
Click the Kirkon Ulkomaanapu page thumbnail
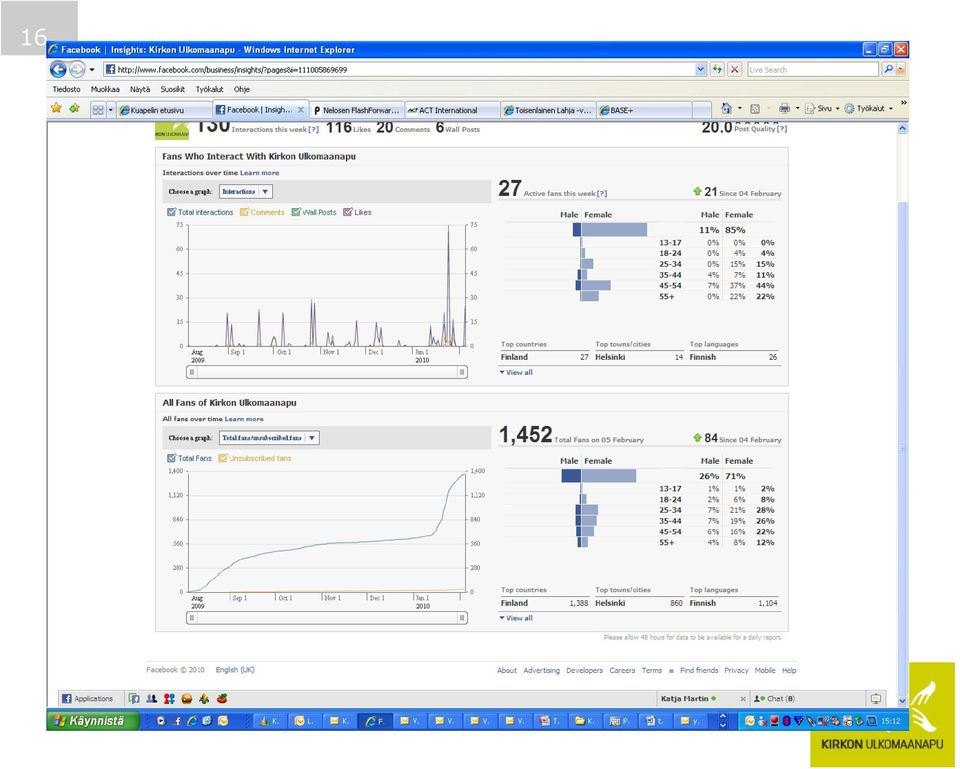171,130
